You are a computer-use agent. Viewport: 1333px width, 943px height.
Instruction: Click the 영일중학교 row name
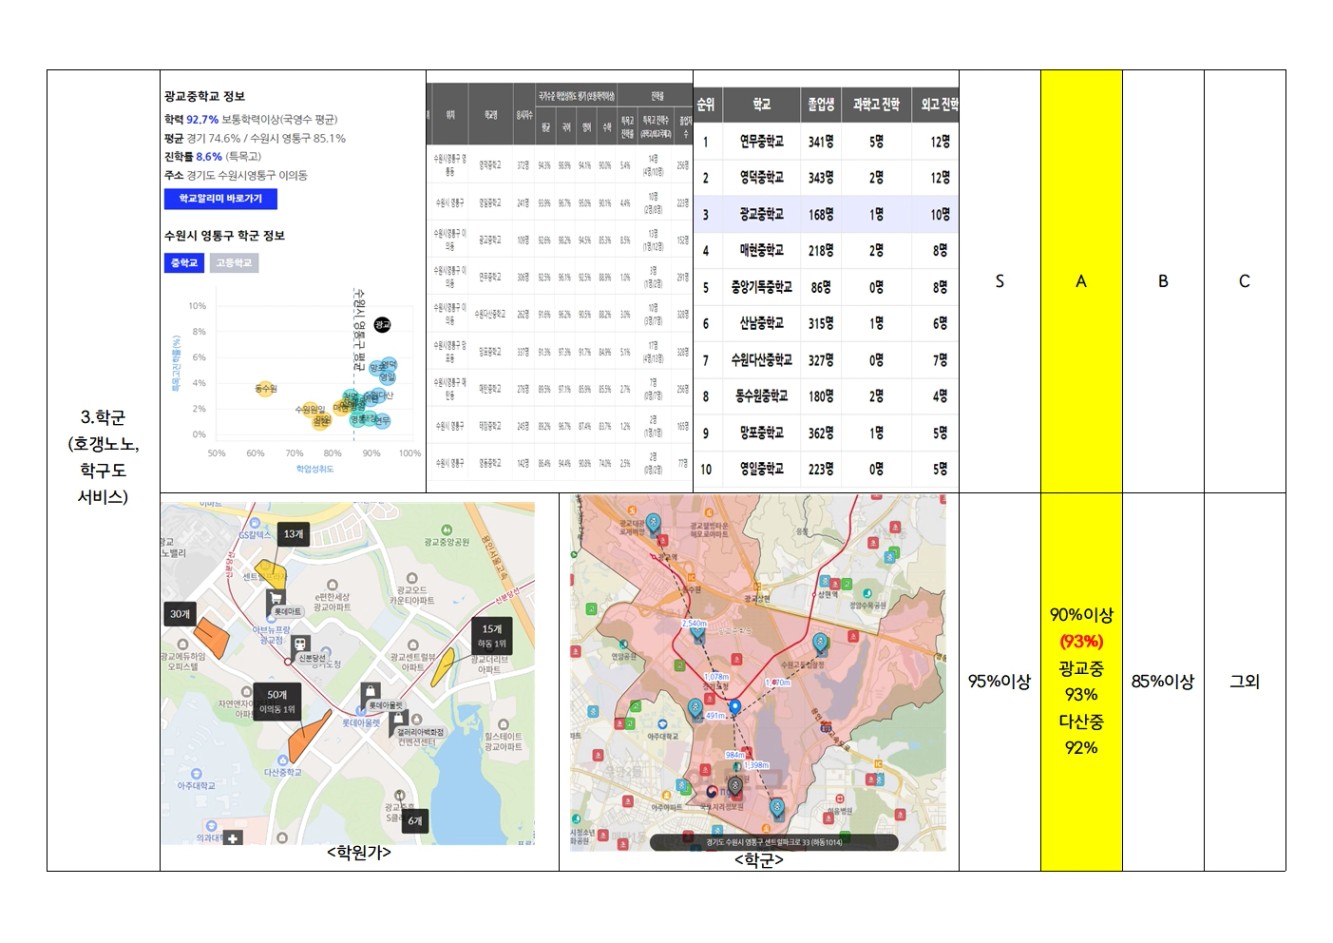(x=762, y=469)
